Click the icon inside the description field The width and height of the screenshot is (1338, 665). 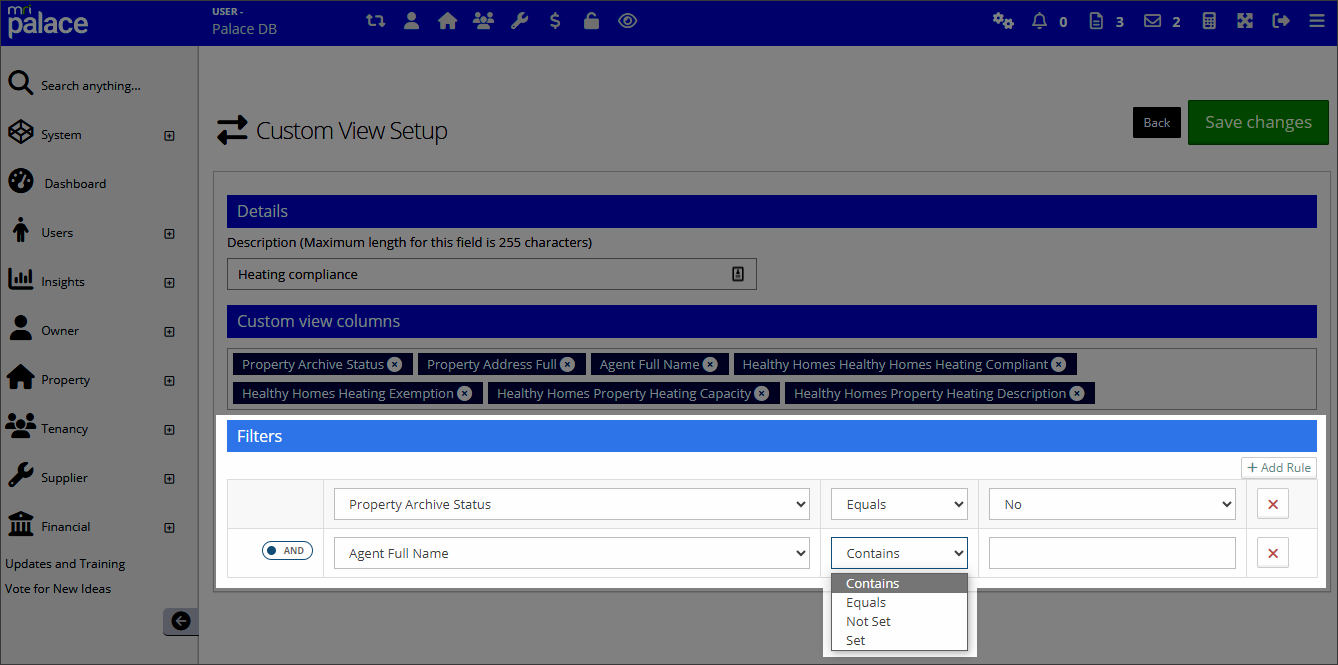(738, 274)
